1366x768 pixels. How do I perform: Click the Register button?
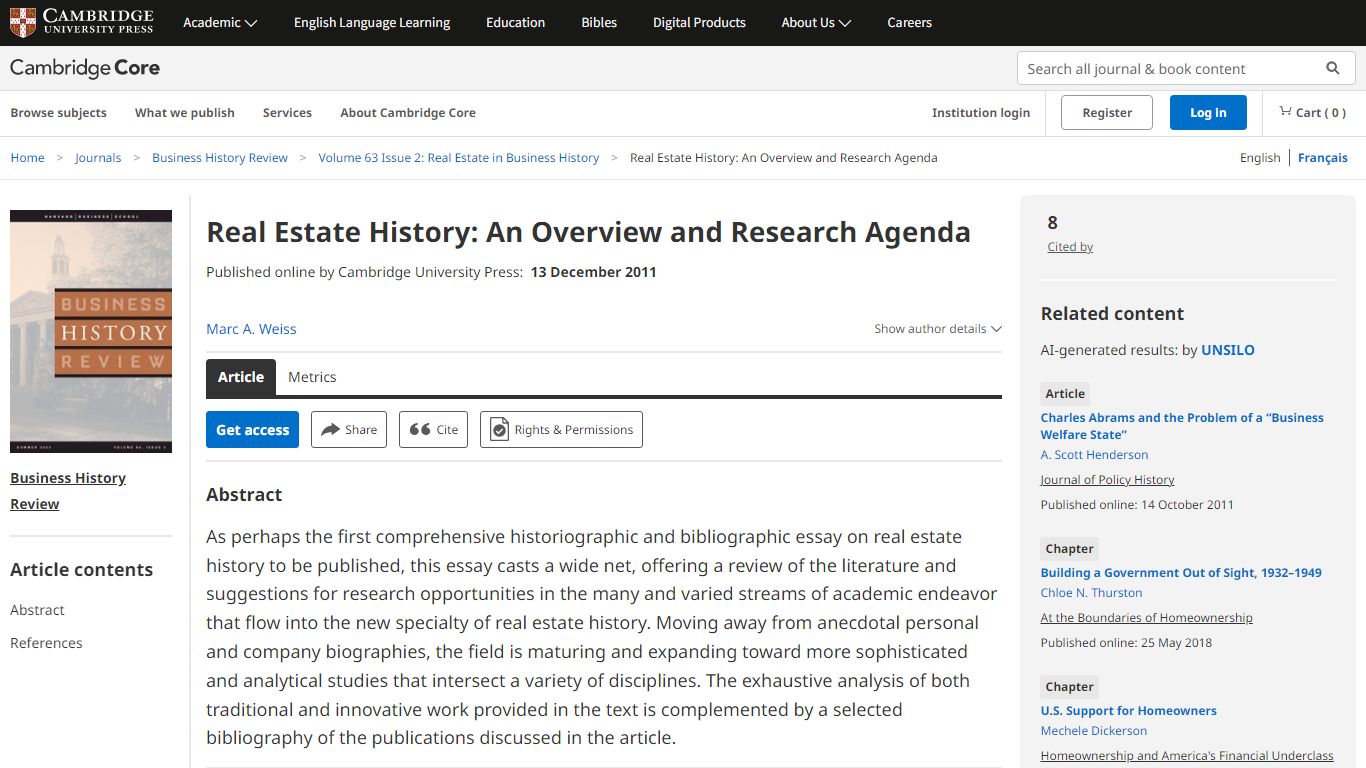(1107, 113)
